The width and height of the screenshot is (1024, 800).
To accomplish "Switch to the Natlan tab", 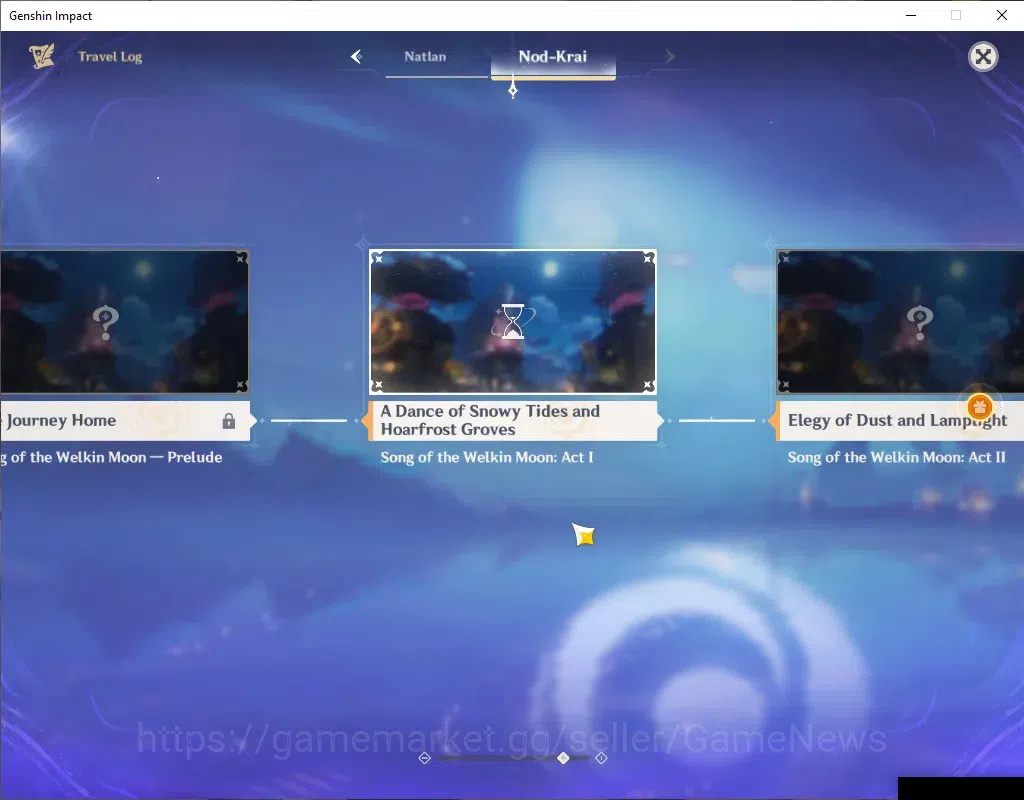I will click(425, 57).
